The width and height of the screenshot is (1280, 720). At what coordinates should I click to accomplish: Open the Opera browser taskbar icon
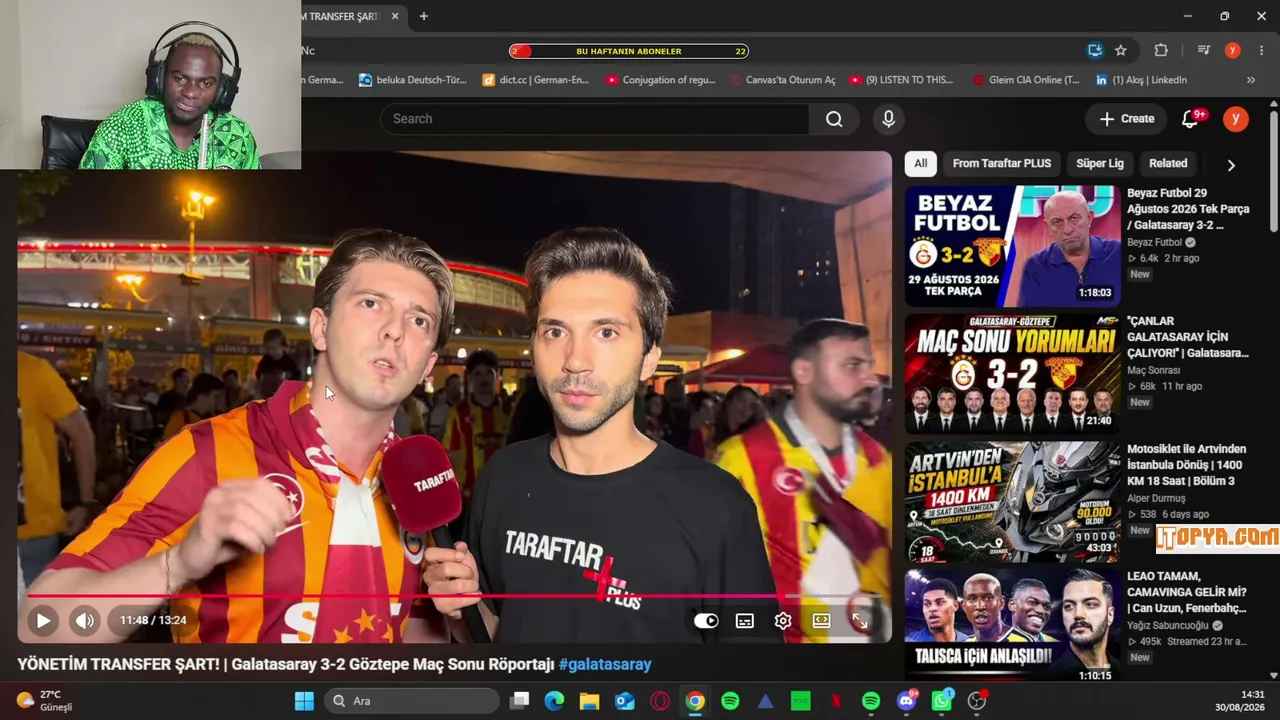tap(660, 701)
